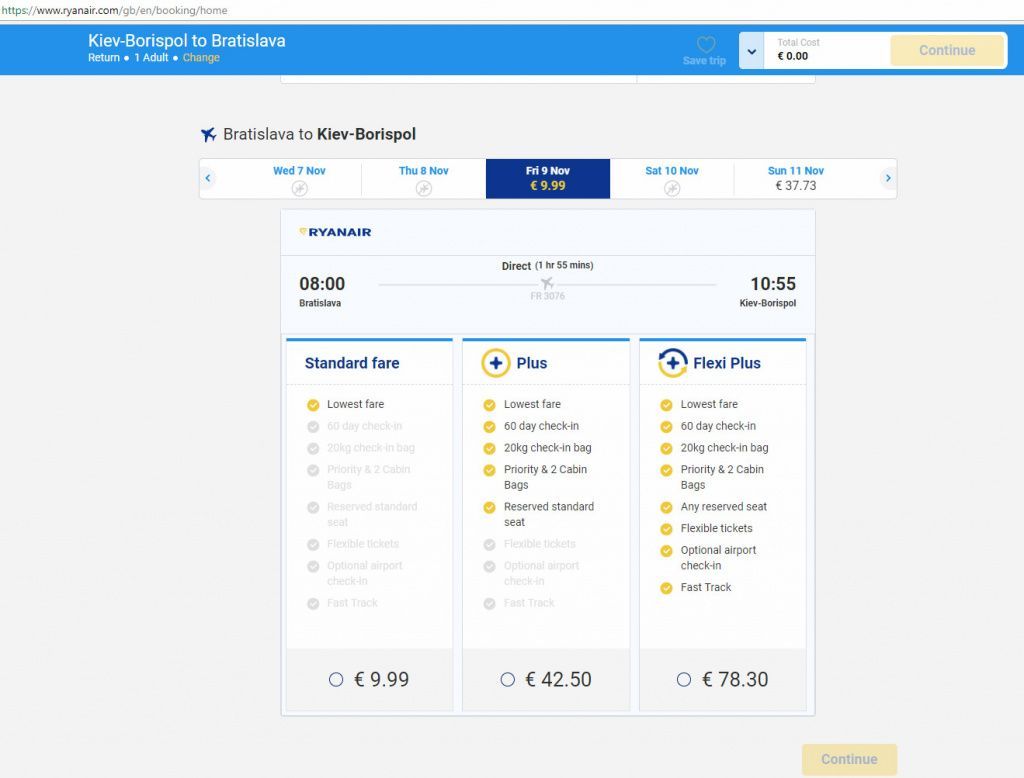Switch to the Sat 10 Nov date tab
This screenshot has width=1024, height=778.
(672, 177)
